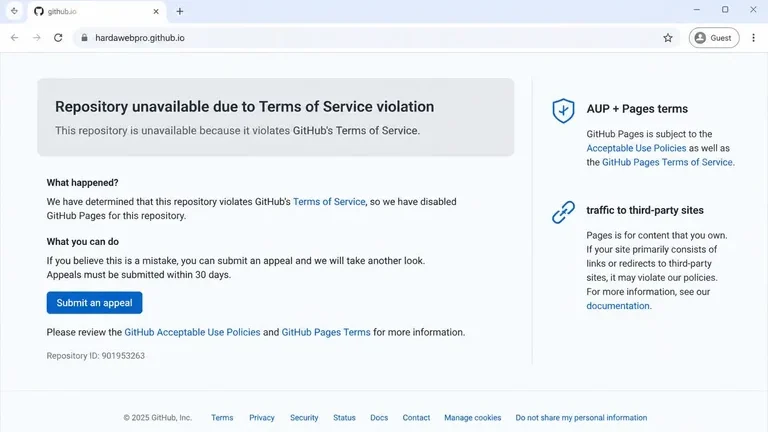
Task: Click the What happened? heading
Action: tap(82, 183)
